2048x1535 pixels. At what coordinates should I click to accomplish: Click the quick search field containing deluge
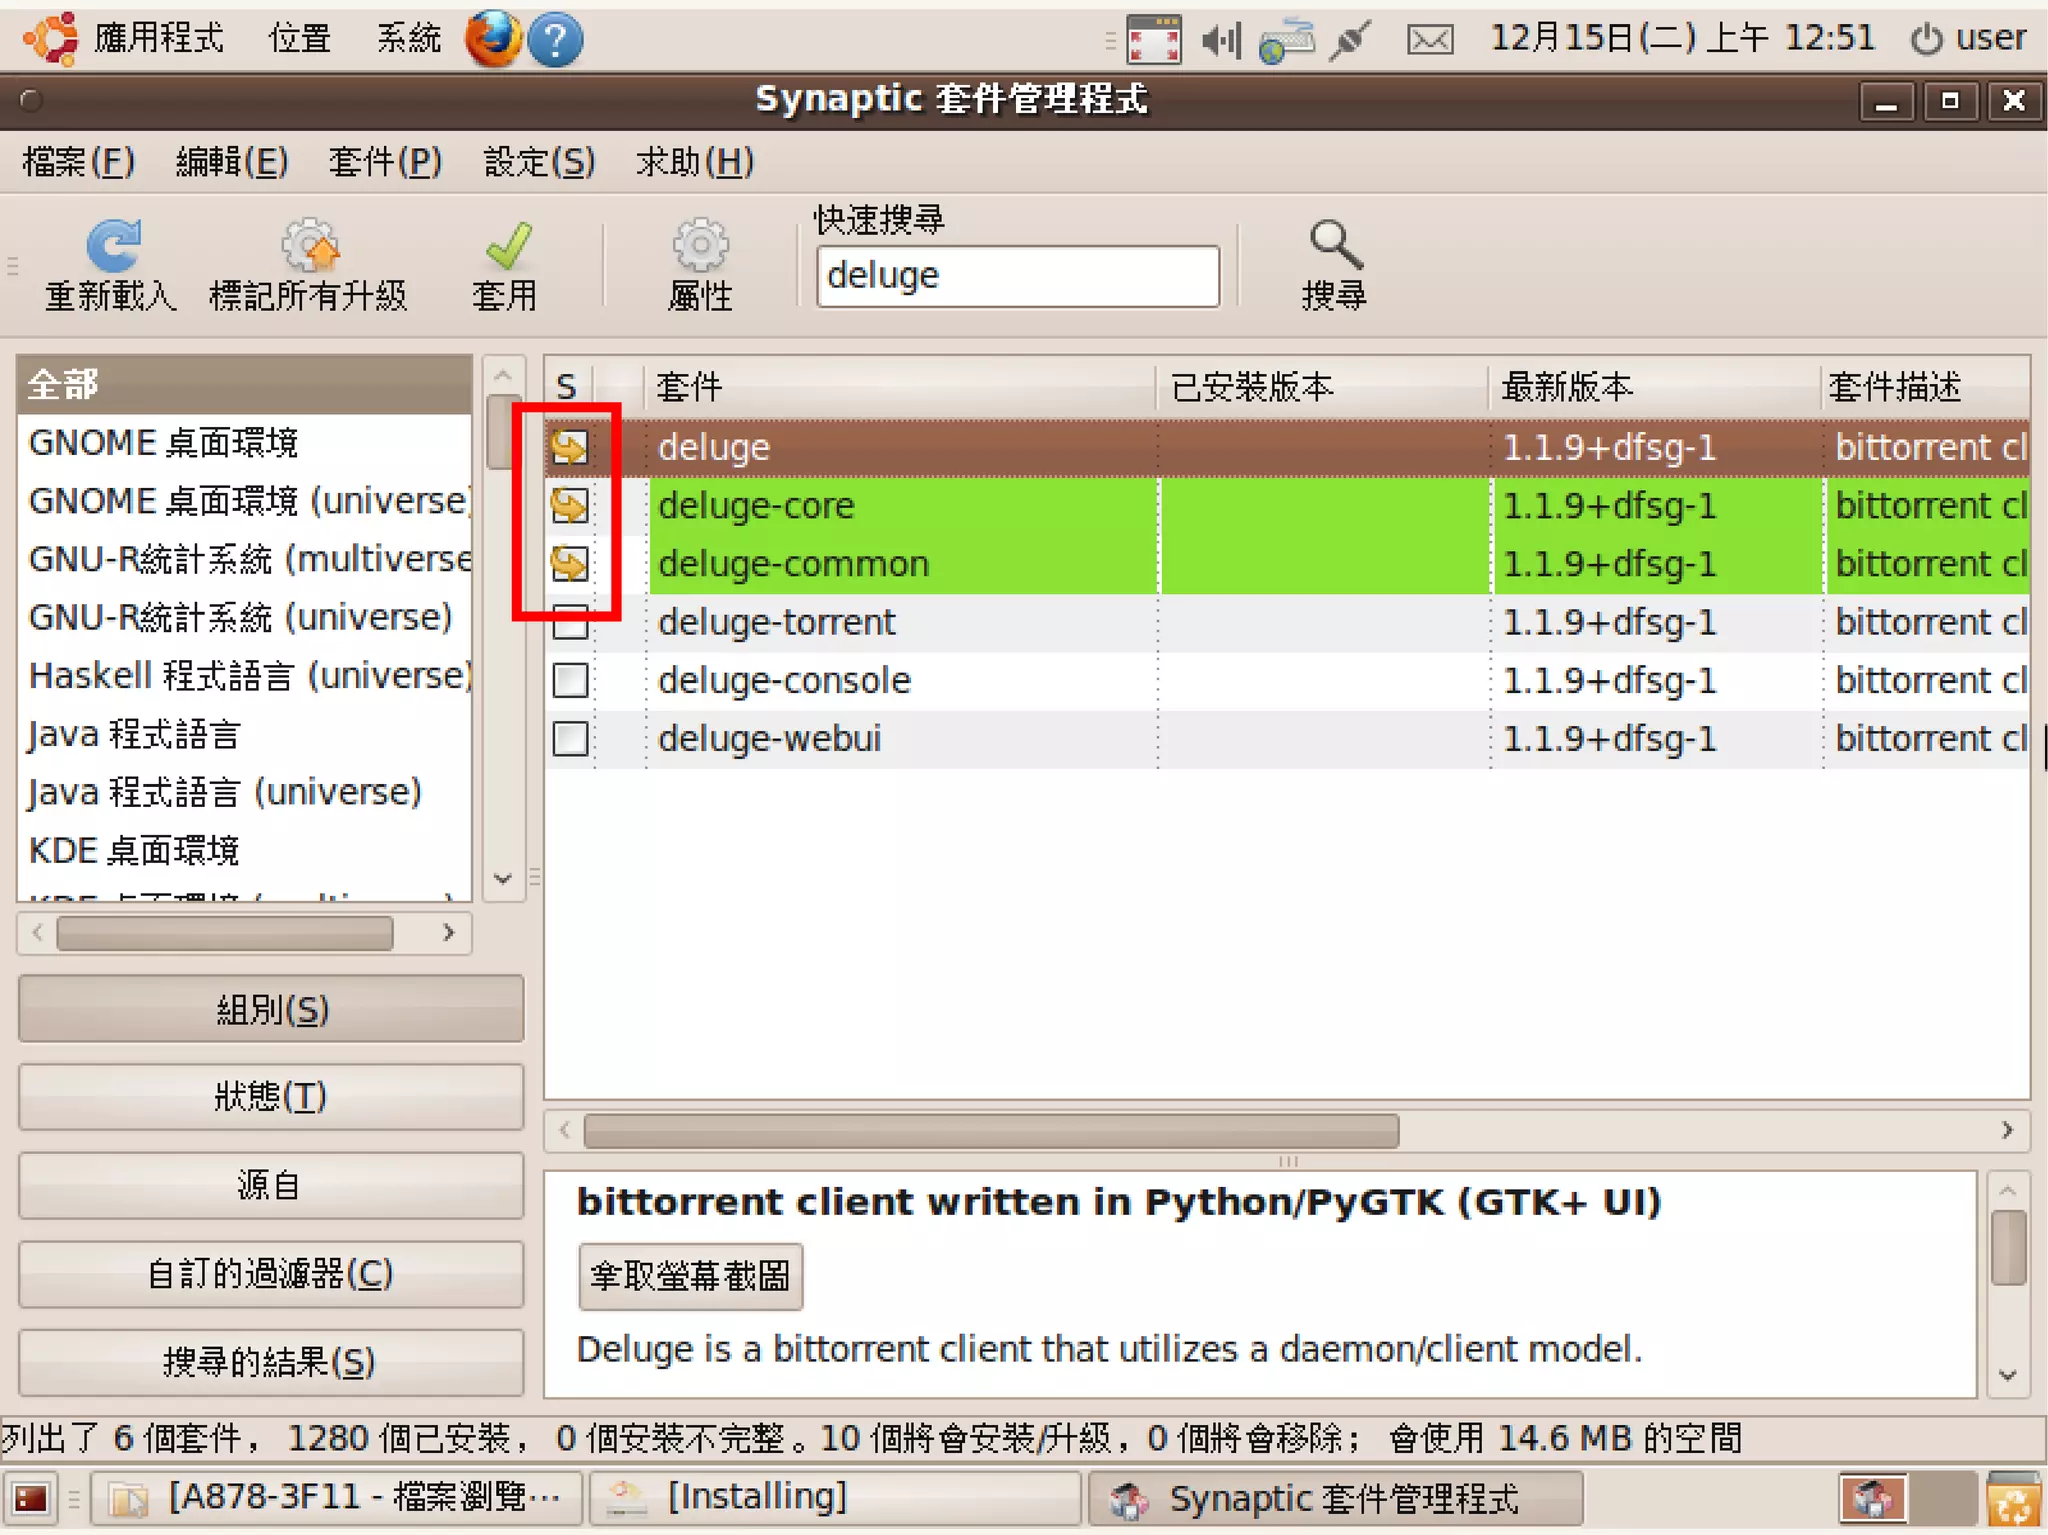click(x=1018, y=276)
